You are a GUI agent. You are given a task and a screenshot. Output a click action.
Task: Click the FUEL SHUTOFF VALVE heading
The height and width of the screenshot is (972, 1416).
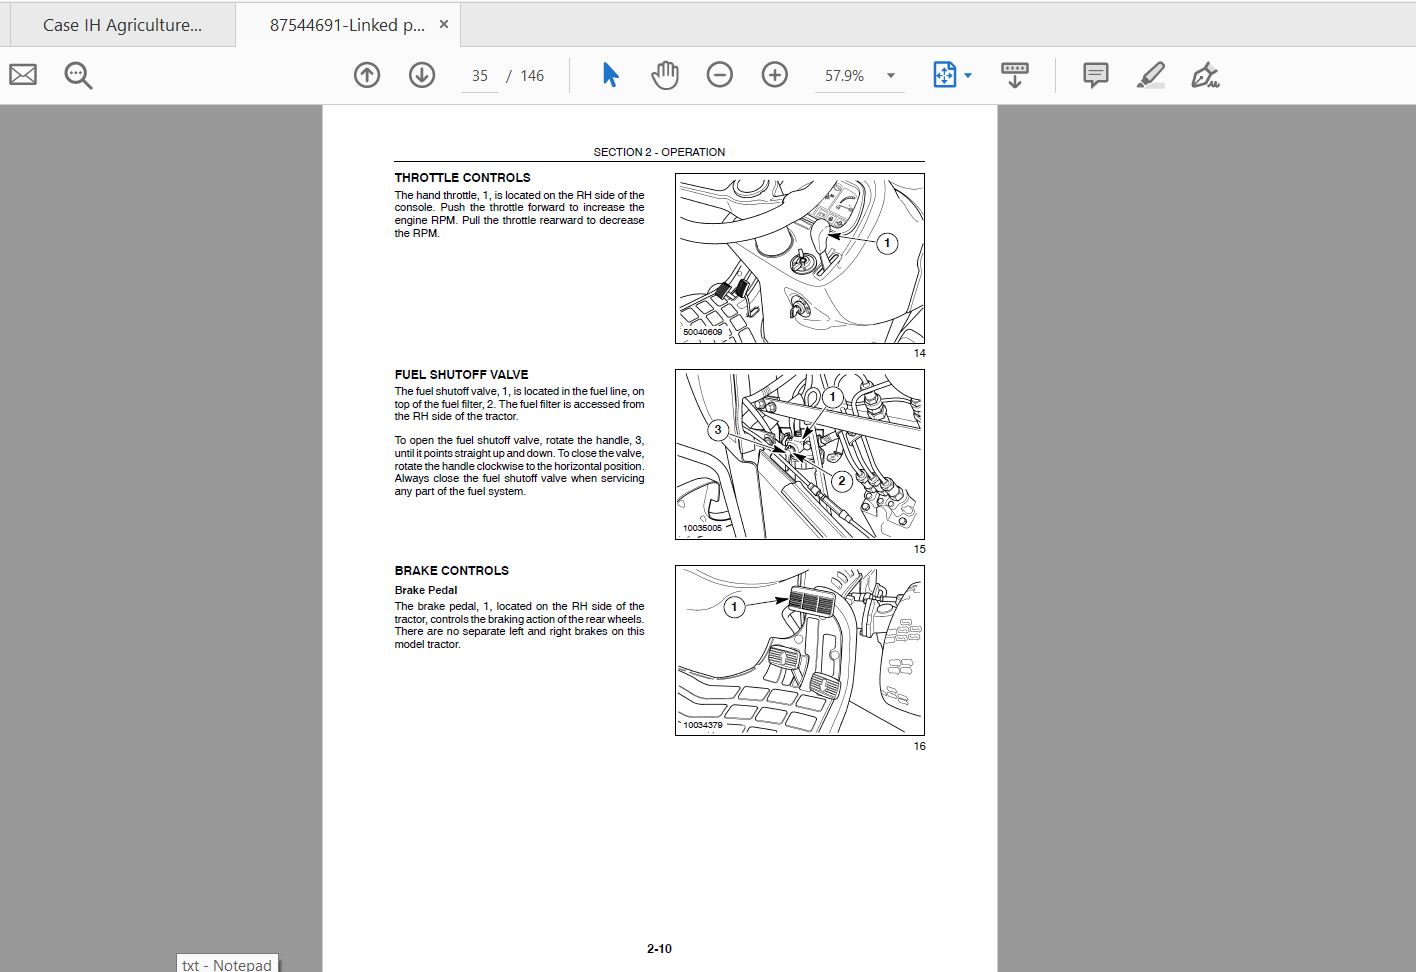point(461,375)
